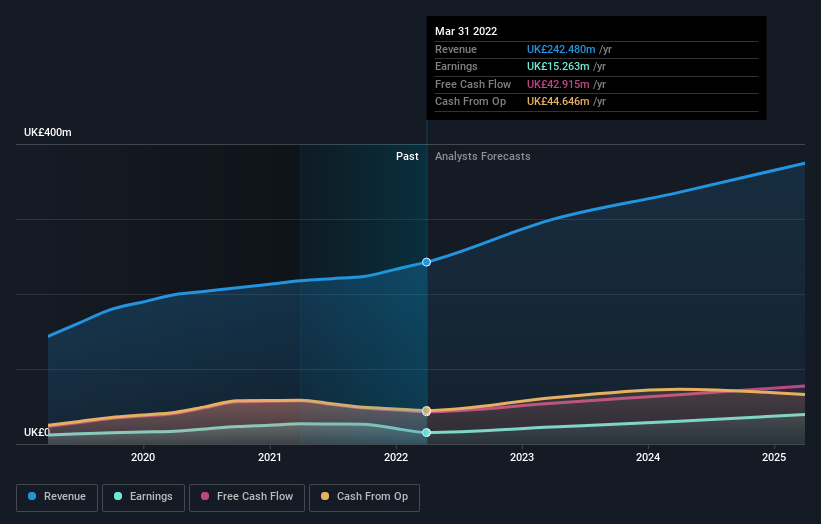Click the UK£400m y-axis label
821x524 pixels.
point(48,132)
